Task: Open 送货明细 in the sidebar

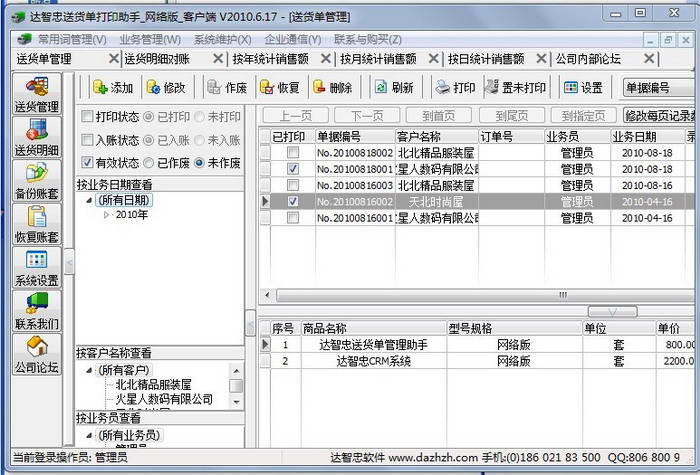Action: point(37,138)
